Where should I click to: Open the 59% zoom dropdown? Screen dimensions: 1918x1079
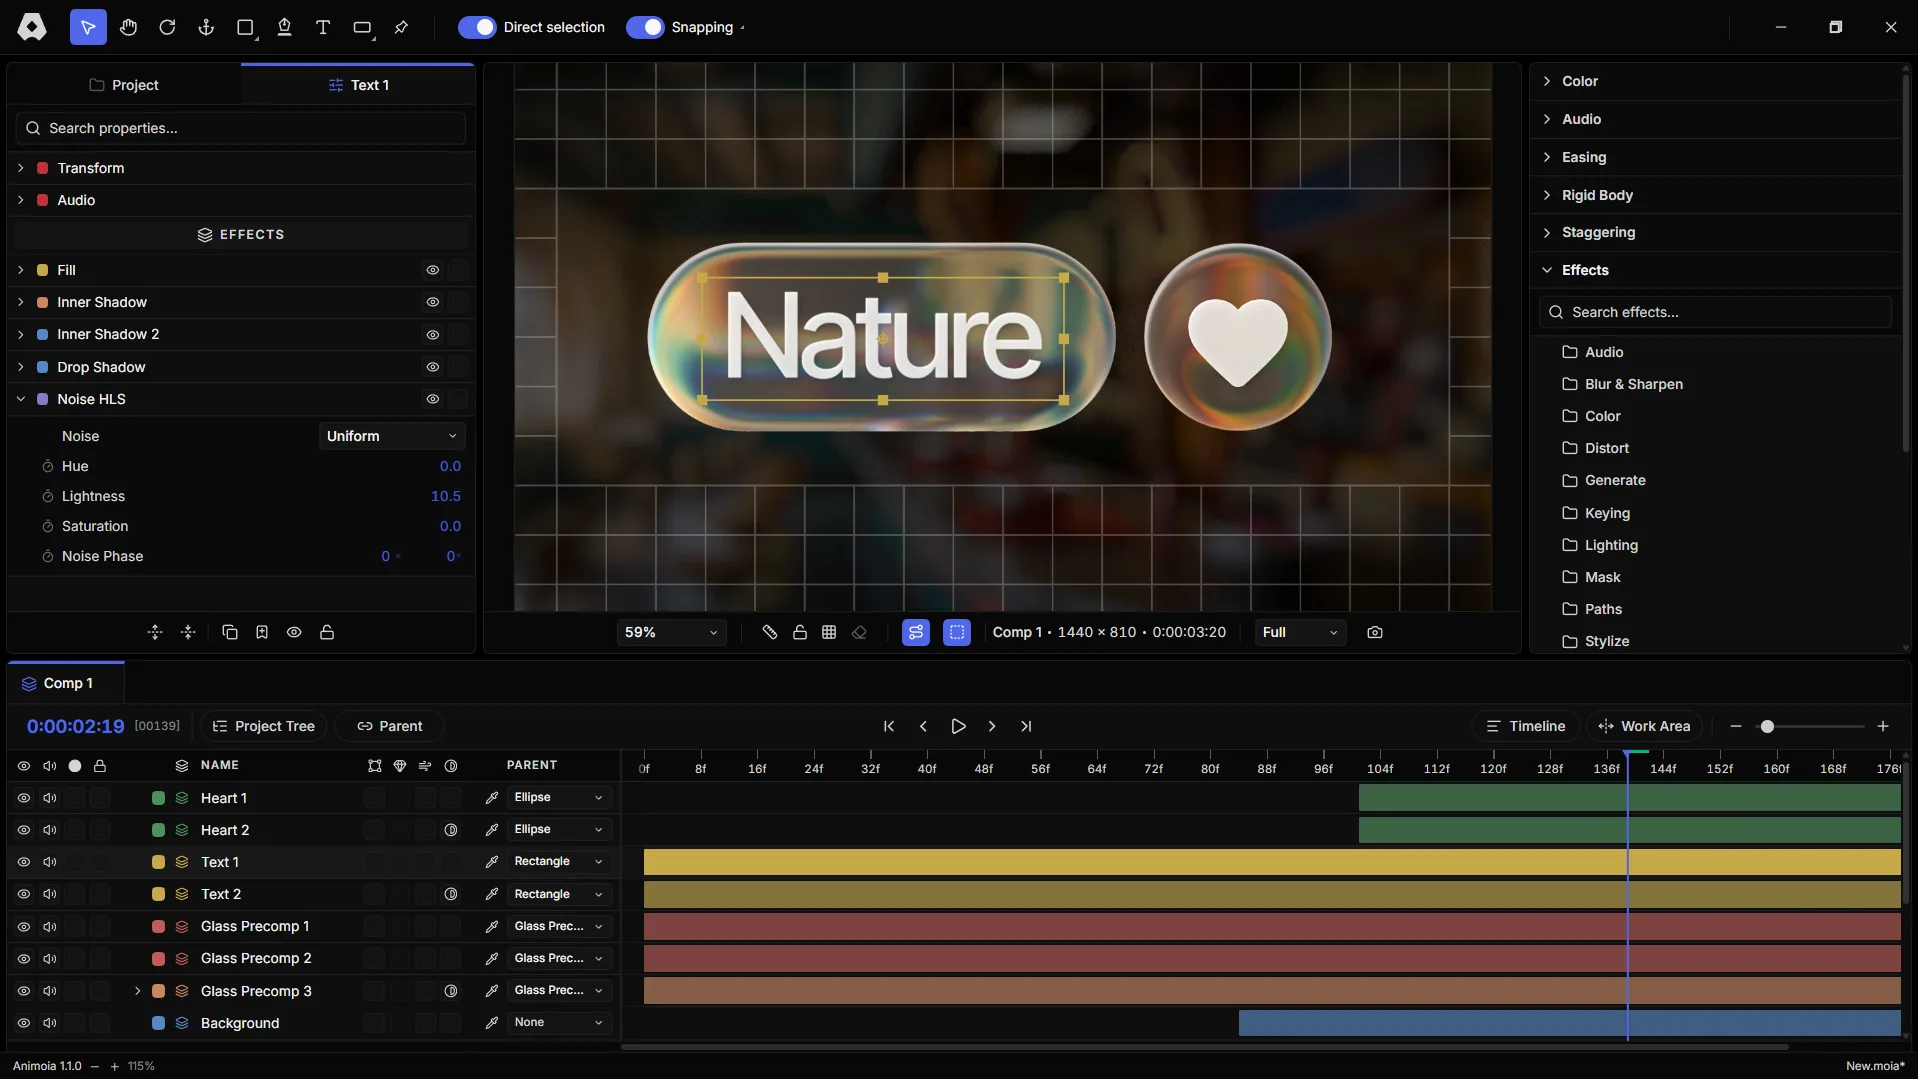tap(671, 632)
